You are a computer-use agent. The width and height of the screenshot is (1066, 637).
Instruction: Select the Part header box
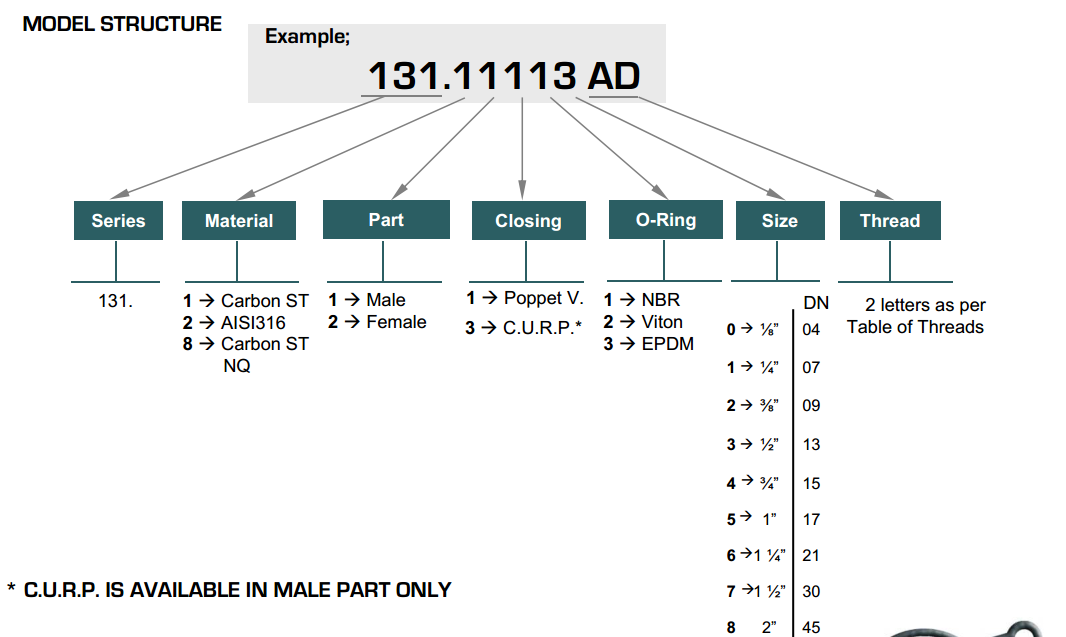[386, 220]
